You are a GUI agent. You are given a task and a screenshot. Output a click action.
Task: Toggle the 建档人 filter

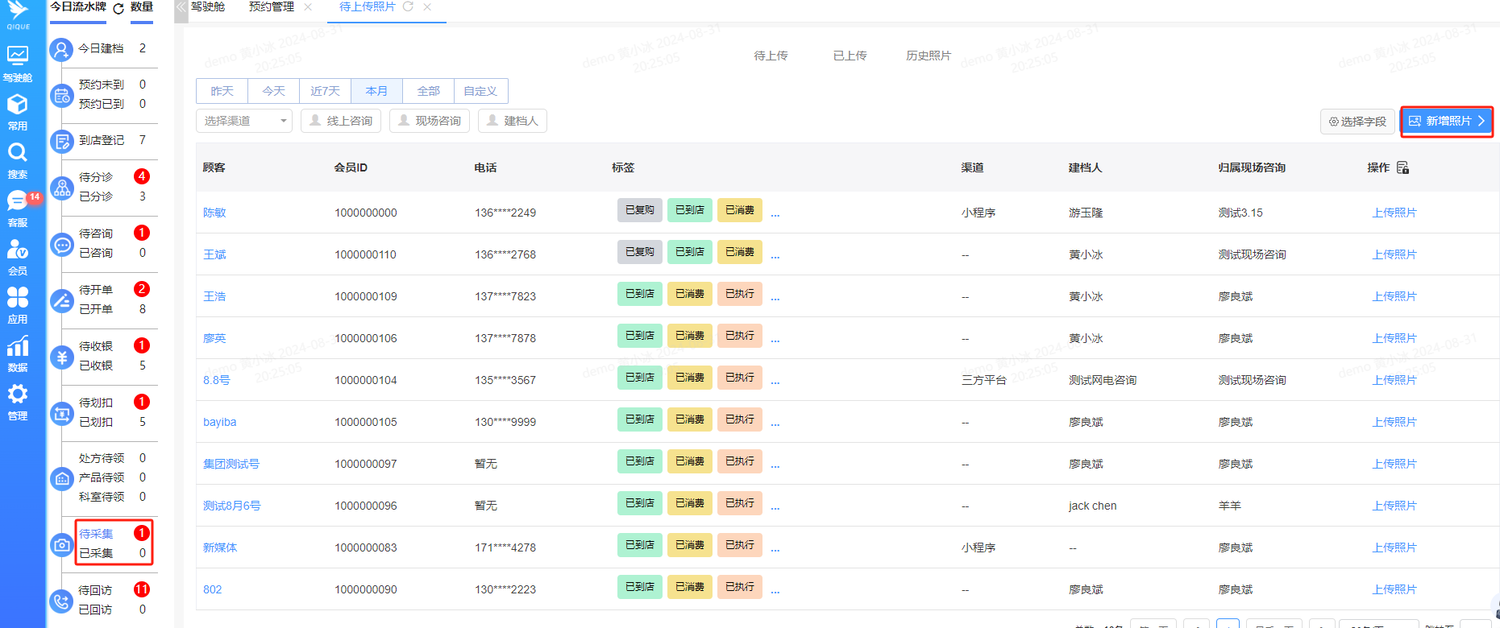pyautogui.click(x=512, y=121)
